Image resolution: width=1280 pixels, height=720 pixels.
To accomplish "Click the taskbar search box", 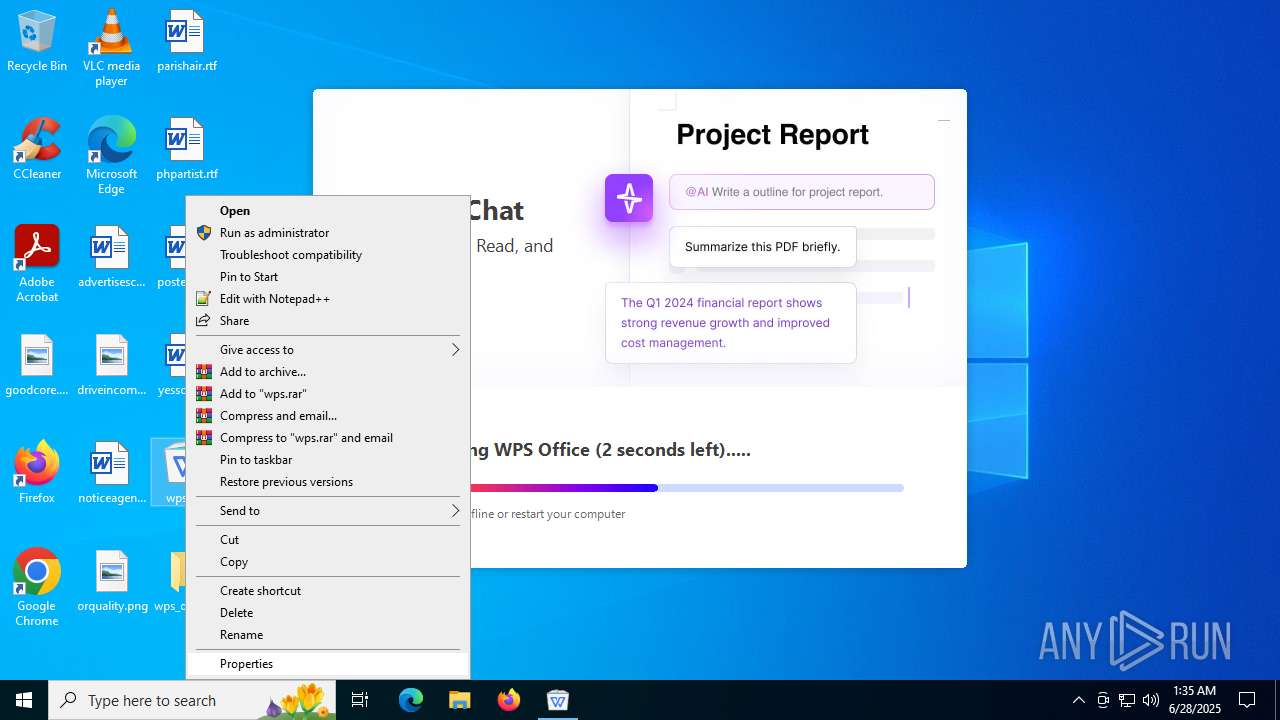I will click(190, 700).
